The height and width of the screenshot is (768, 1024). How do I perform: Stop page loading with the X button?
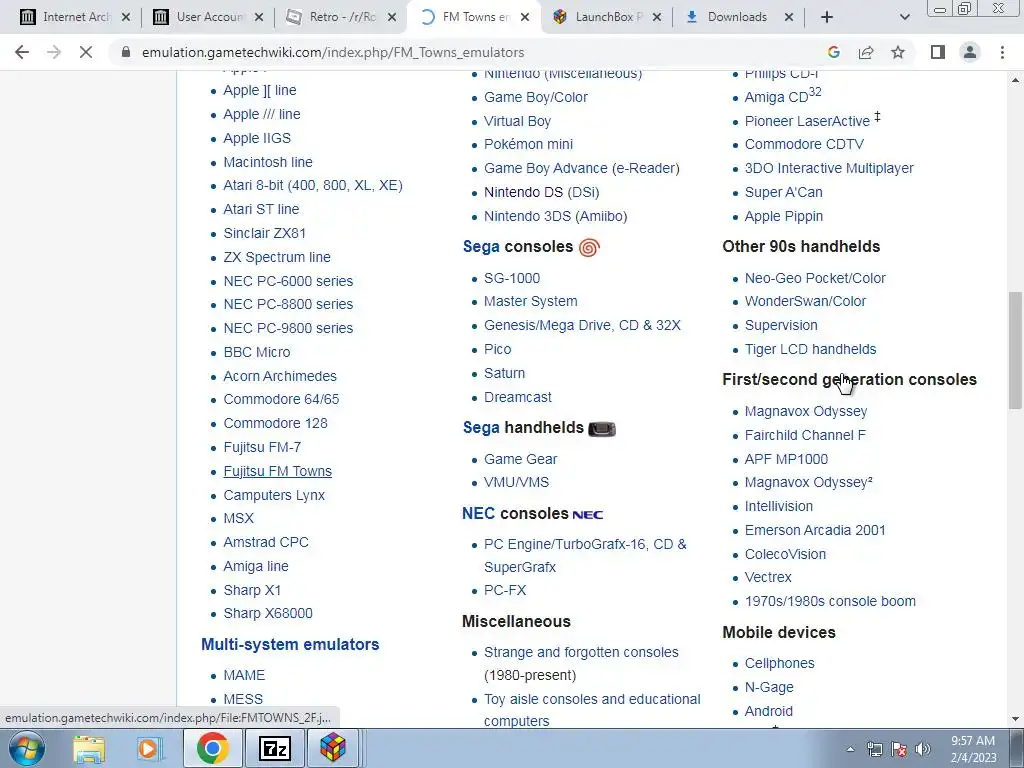pyautogui.click(x=86, y=52)
